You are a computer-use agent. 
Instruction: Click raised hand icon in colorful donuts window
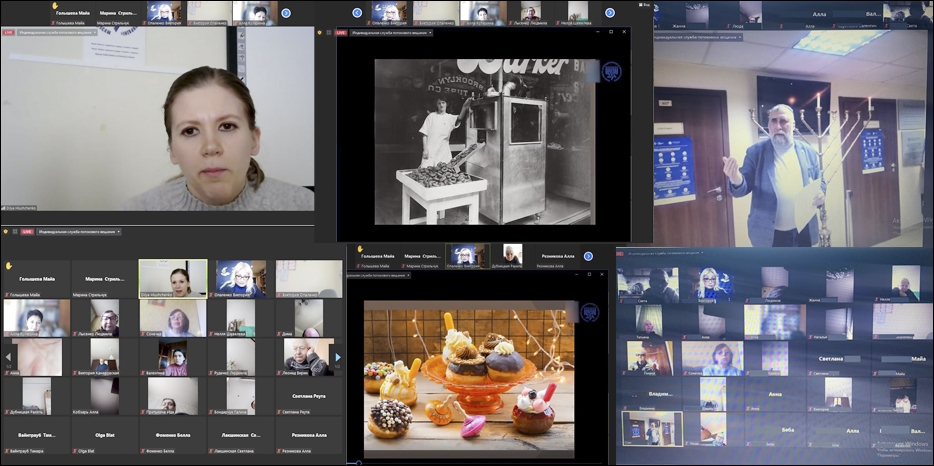(x=360, y=247)
